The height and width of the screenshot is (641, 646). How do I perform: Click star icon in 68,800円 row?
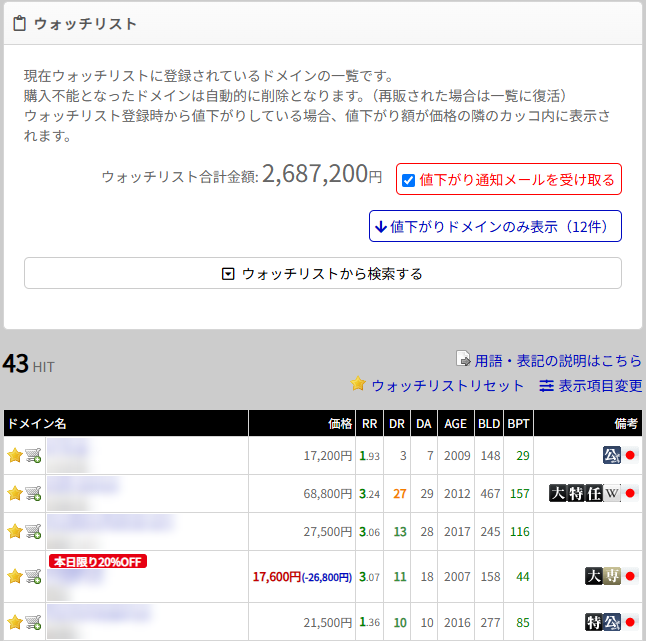[14, 493]
